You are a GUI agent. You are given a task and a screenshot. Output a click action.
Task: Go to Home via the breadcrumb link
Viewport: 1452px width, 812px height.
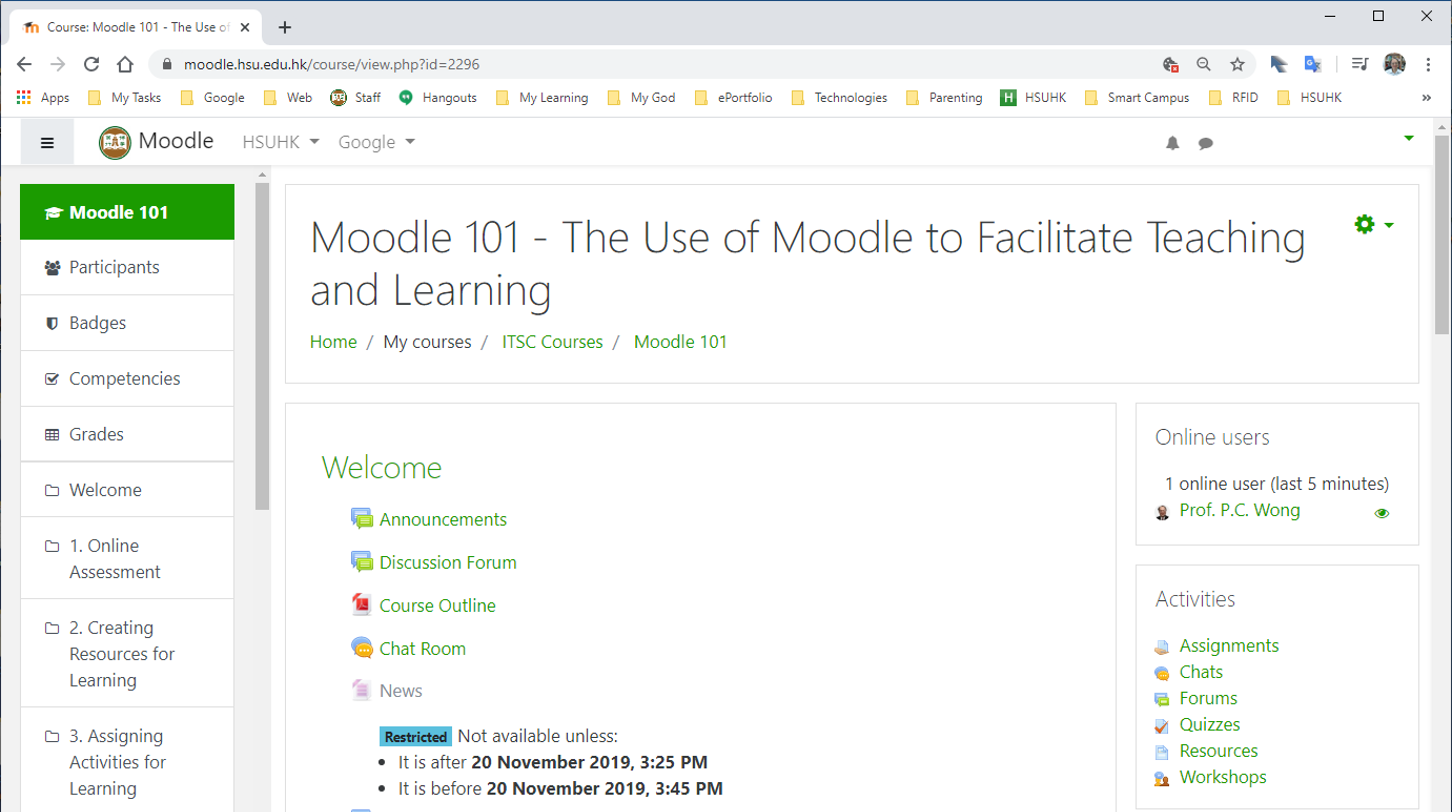[333, 341]
